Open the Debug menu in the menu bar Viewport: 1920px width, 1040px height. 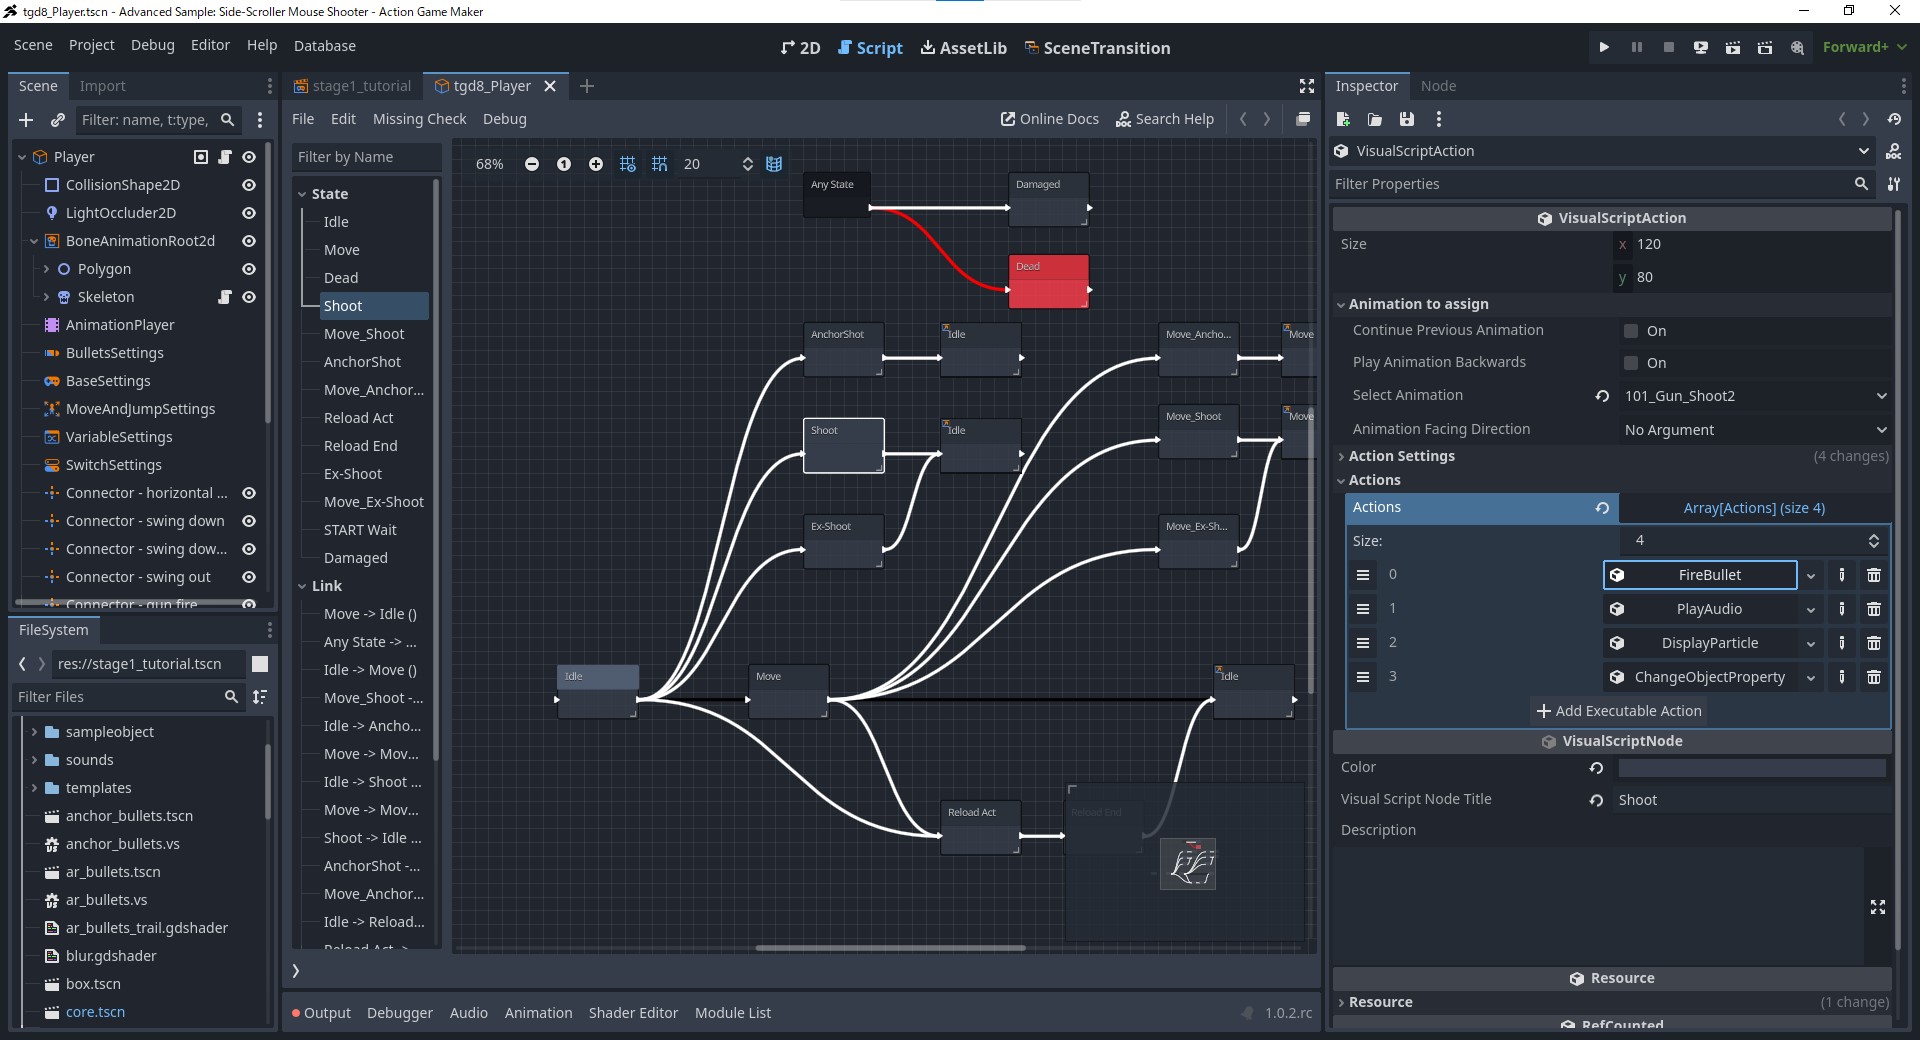(x=152, y=45)
